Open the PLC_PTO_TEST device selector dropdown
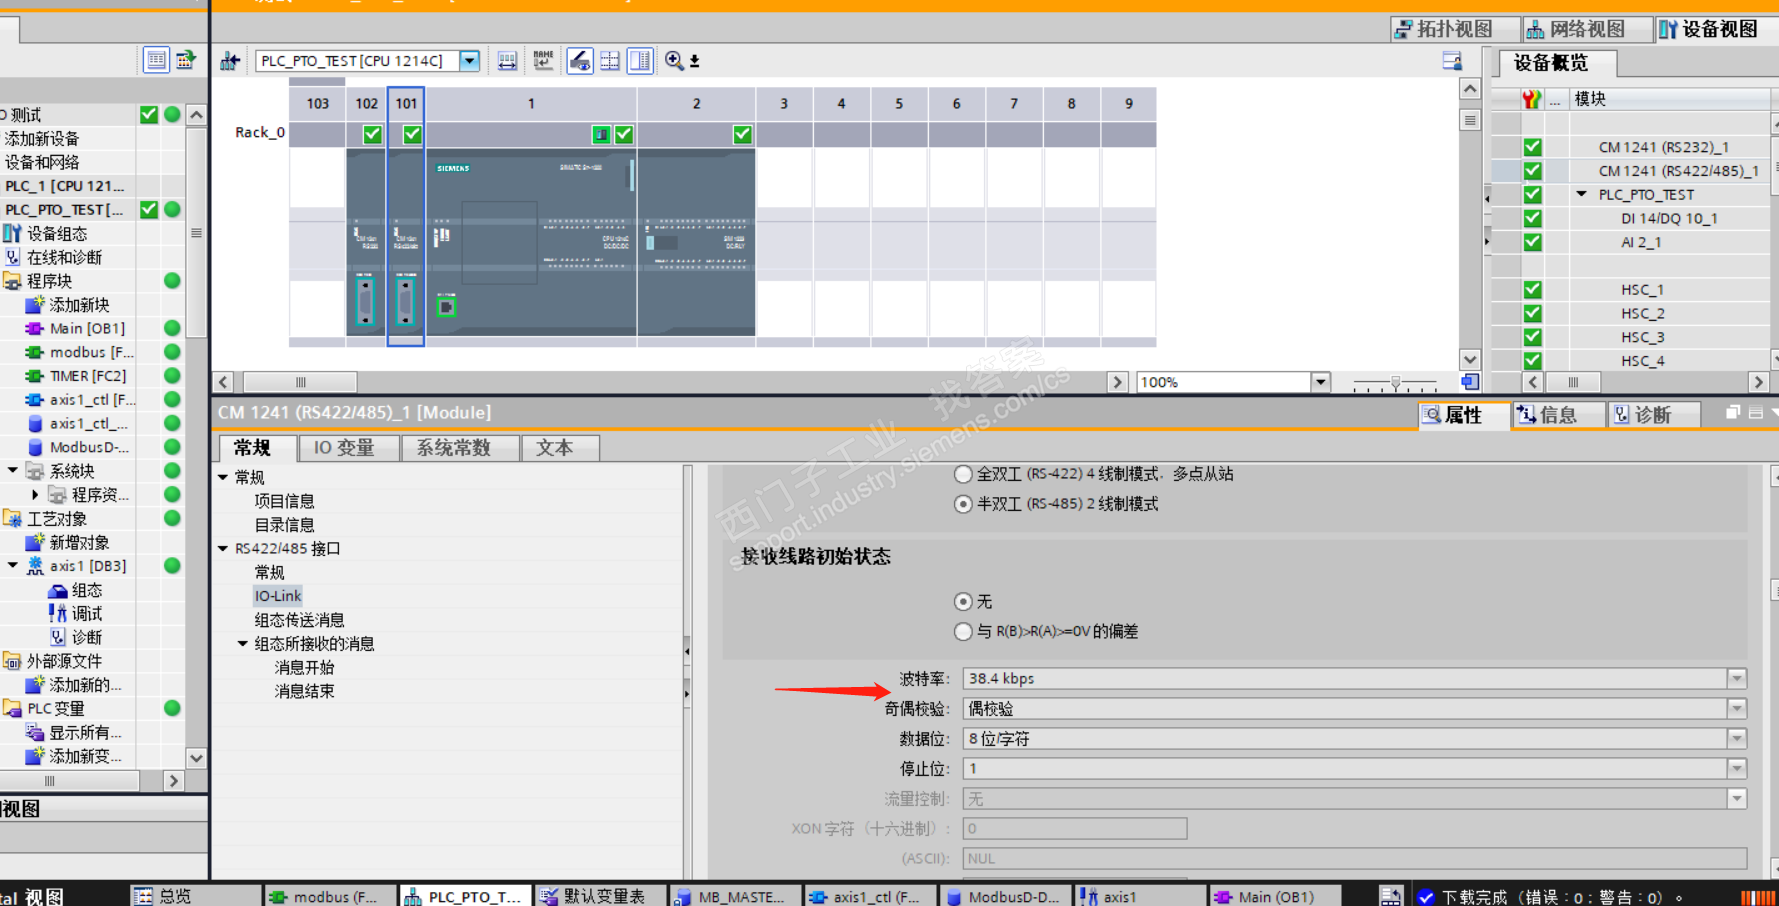The height and width of the screenshot is (906, 1779). pyautogui.click(x=469, y=61)
